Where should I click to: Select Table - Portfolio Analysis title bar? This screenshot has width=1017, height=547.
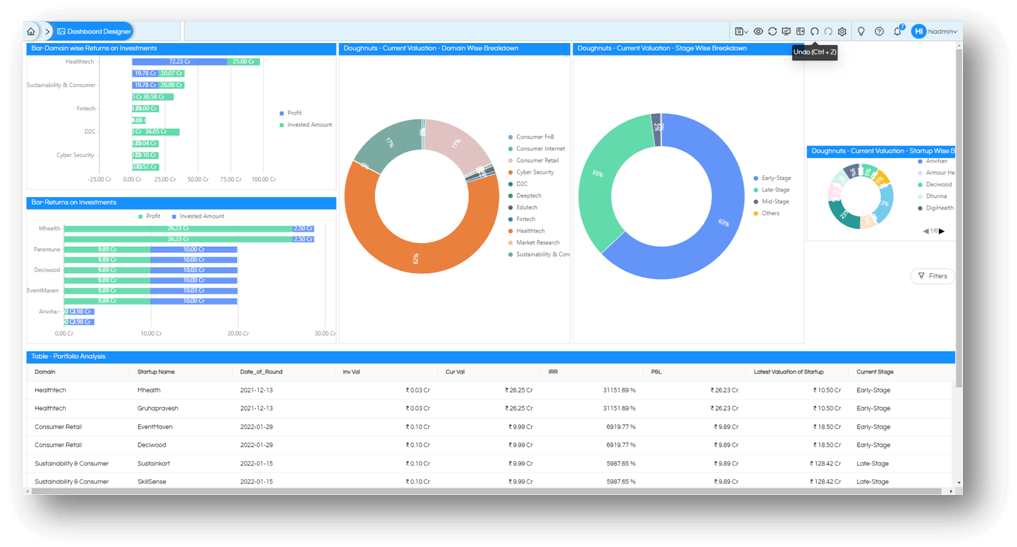tap(490, 357)
